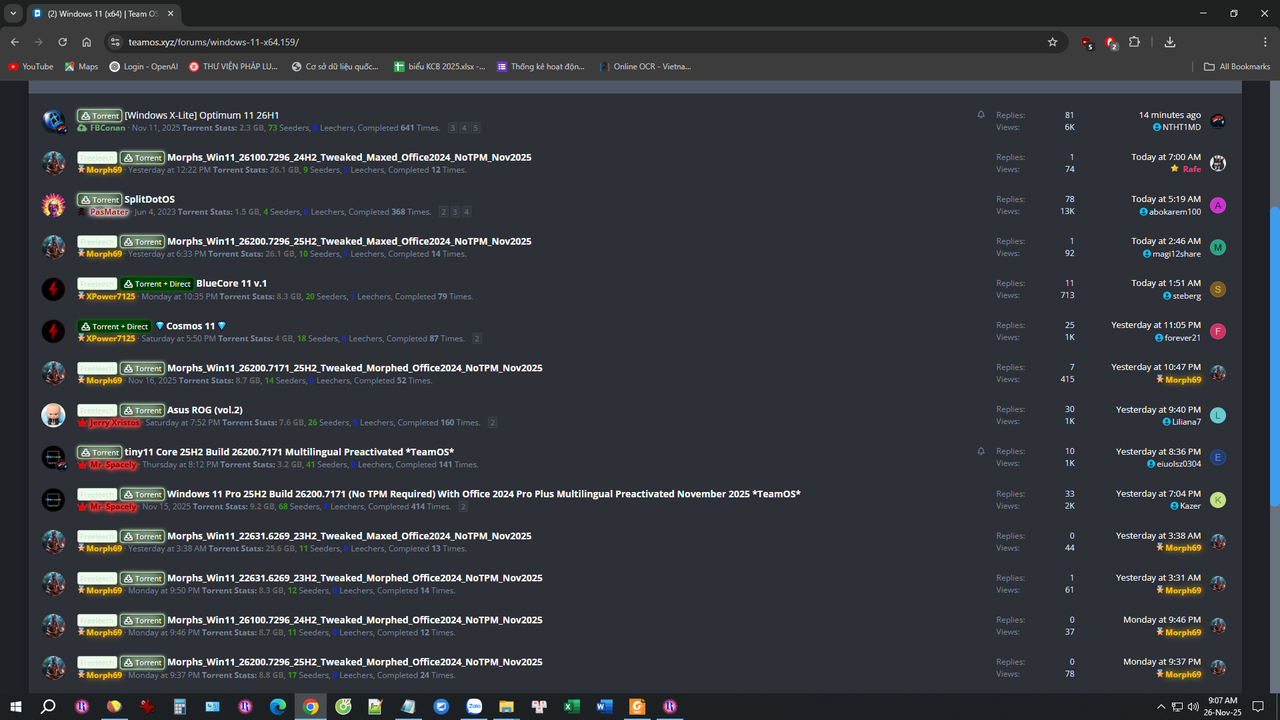
Task: Click the Torrent + Direct label on Cosmos 11
Action: (x=114, y=326)
